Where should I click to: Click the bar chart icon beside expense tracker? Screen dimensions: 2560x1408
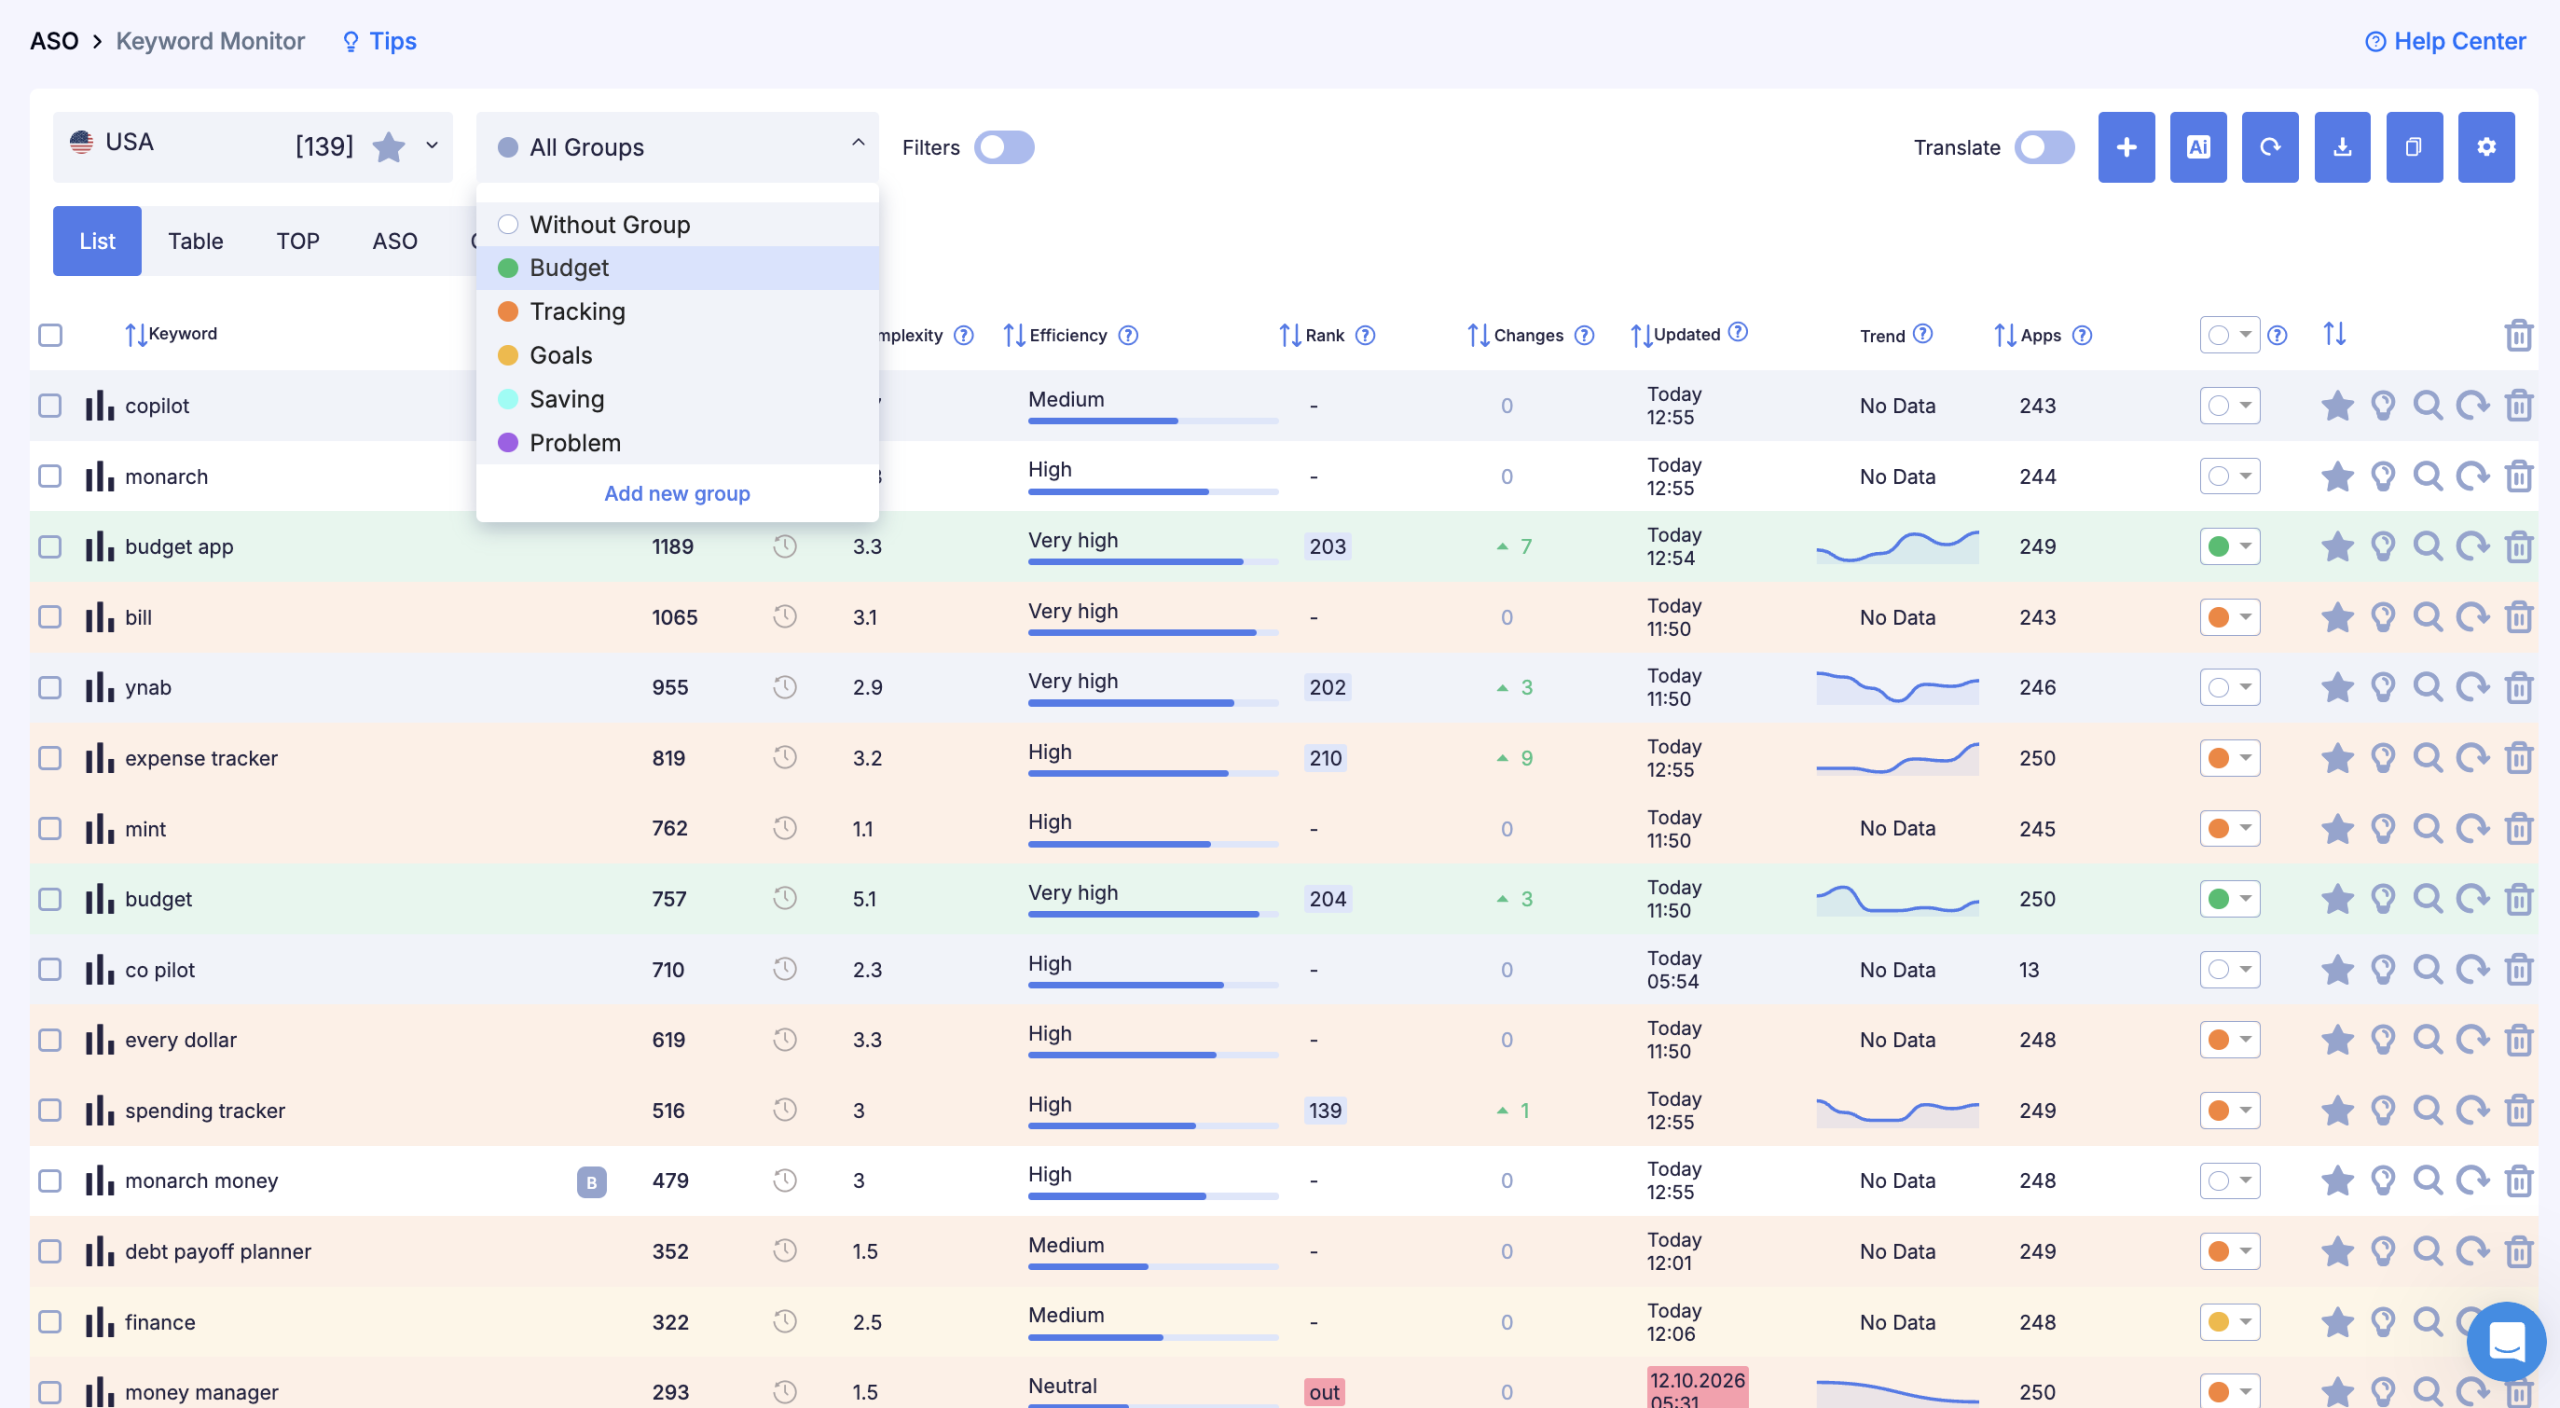pos(99,758)
